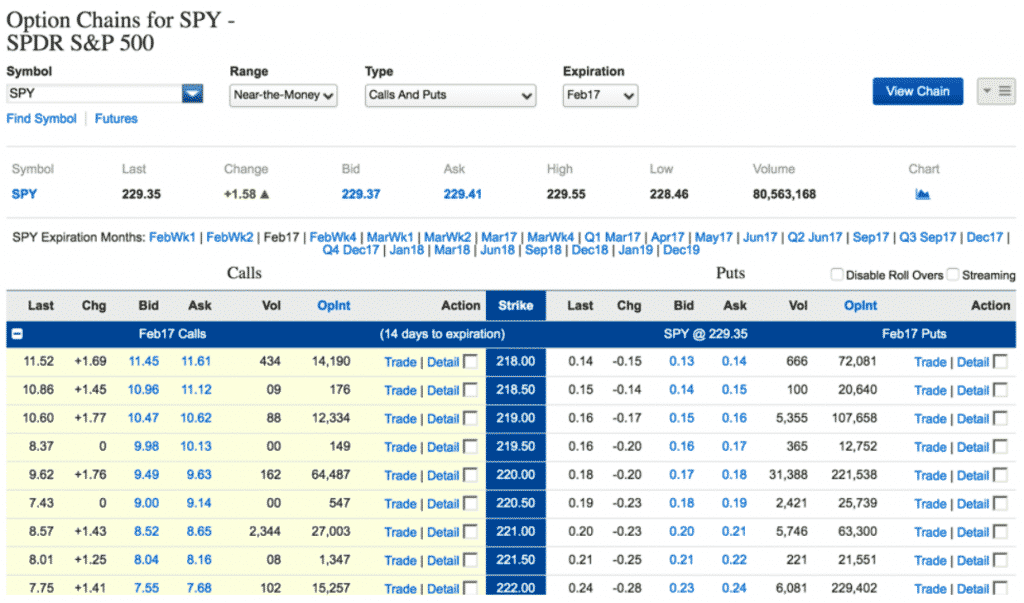
Task: Sort by the puts OpInt column header
Action: pyautogui.click(x=861, y=305)
